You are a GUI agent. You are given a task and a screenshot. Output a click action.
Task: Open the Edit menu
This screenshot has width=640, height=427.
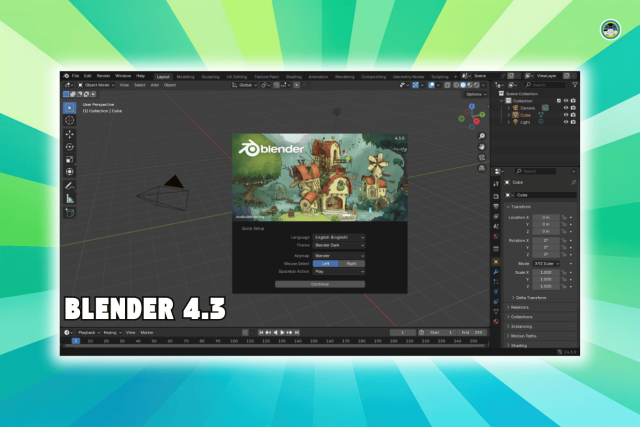click(88, 75)
